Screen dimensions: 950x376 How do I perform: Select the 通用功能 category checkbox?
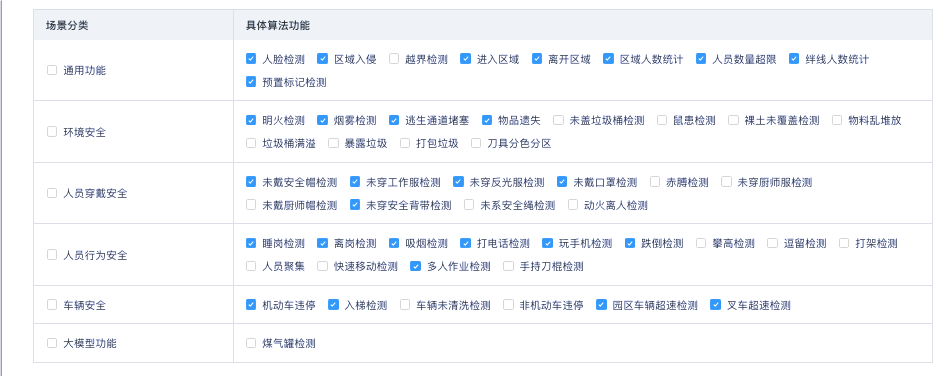pos(52,70)
